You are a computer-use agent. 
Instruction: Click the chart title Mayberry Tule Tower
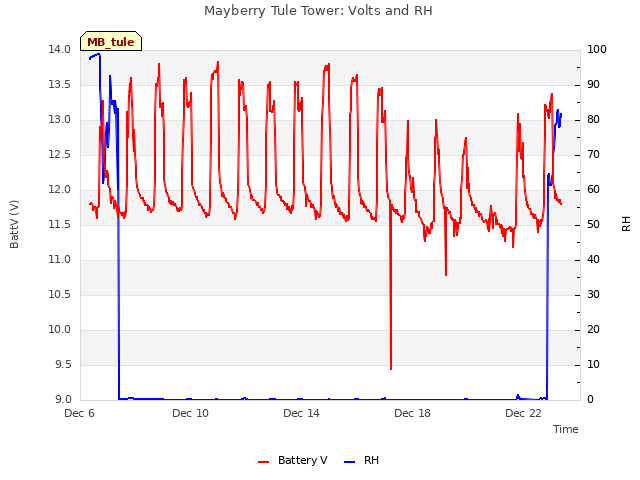click(x=318, y=10)
